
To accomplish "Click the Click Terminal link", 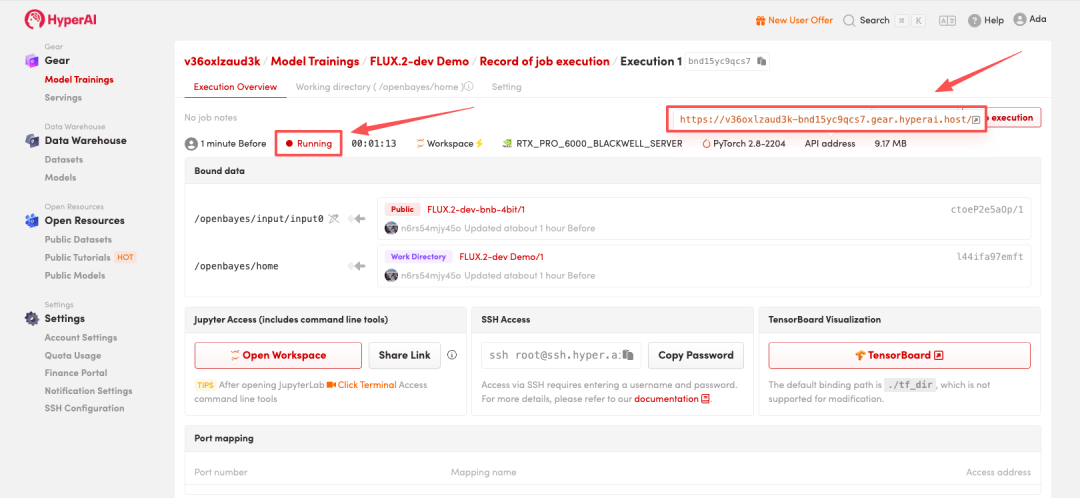I will tap(366, 385).
